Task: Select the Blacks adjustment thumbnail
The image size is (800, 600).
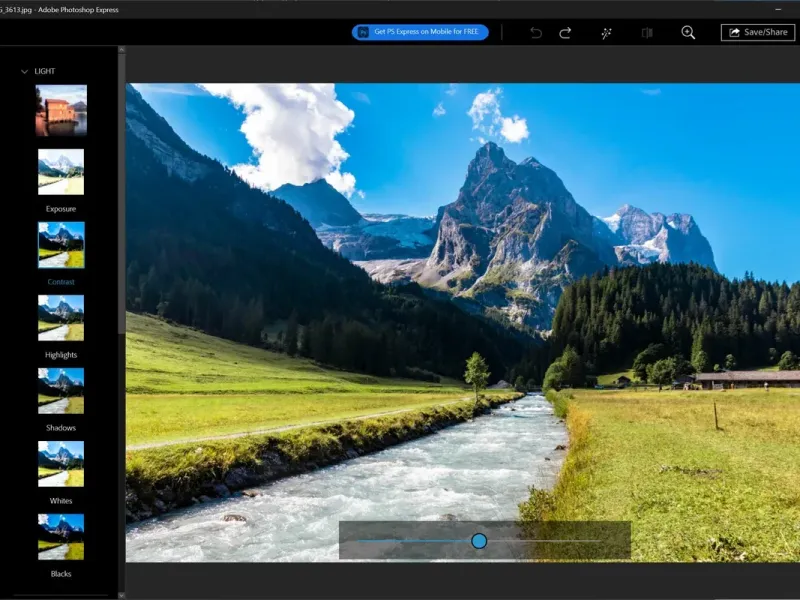Action: coord(61,536)
